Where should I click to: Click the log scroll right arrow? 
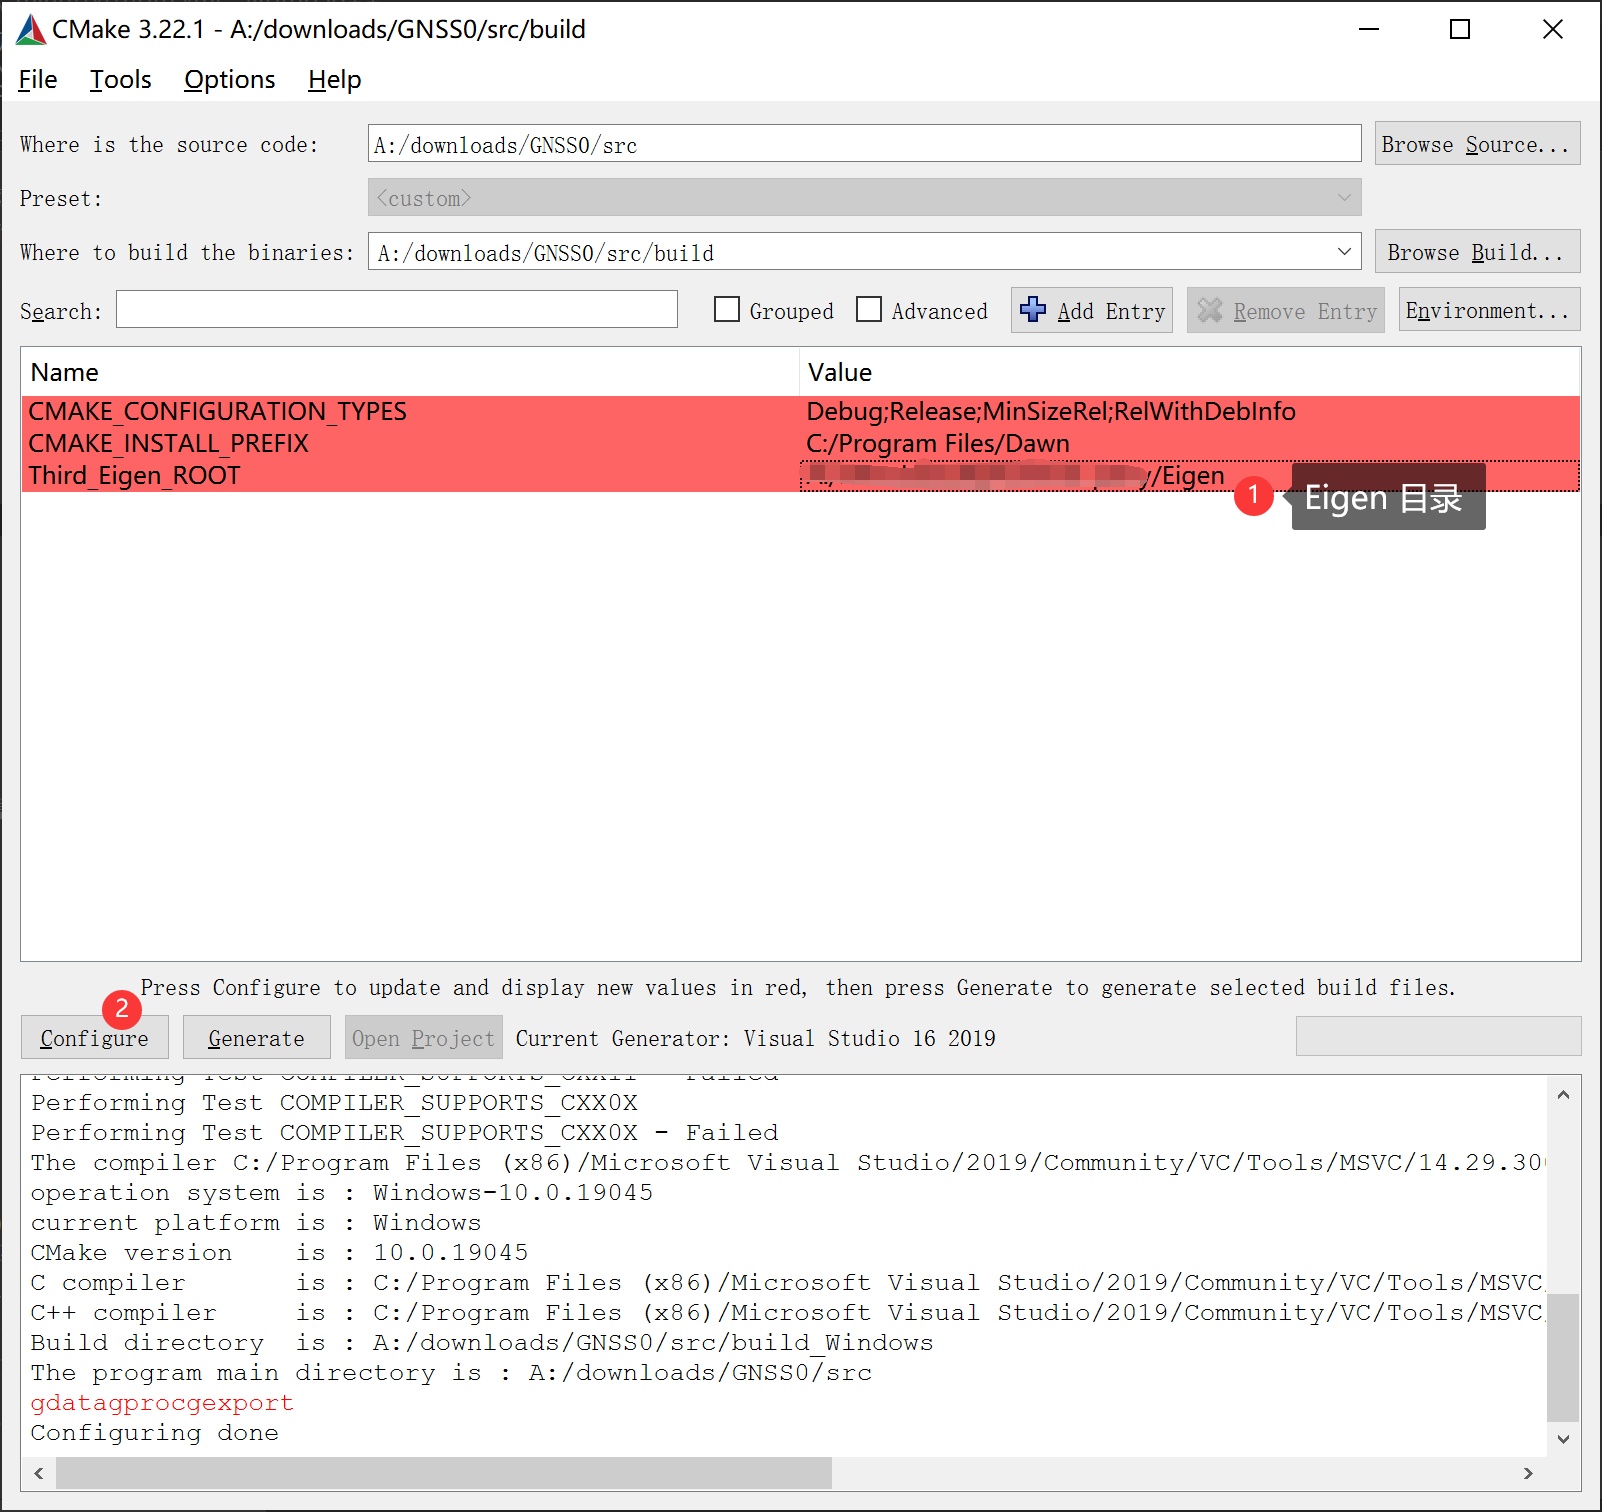click(x=1528, y=1473)
